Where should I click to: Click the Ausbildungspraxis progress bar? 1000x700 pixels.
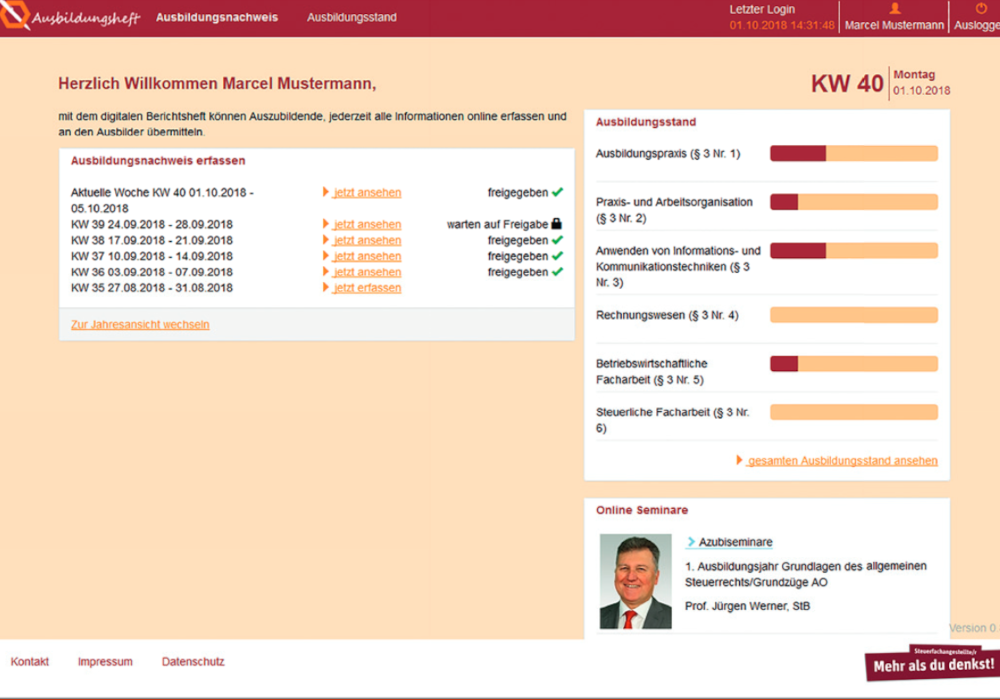(853, 153)
